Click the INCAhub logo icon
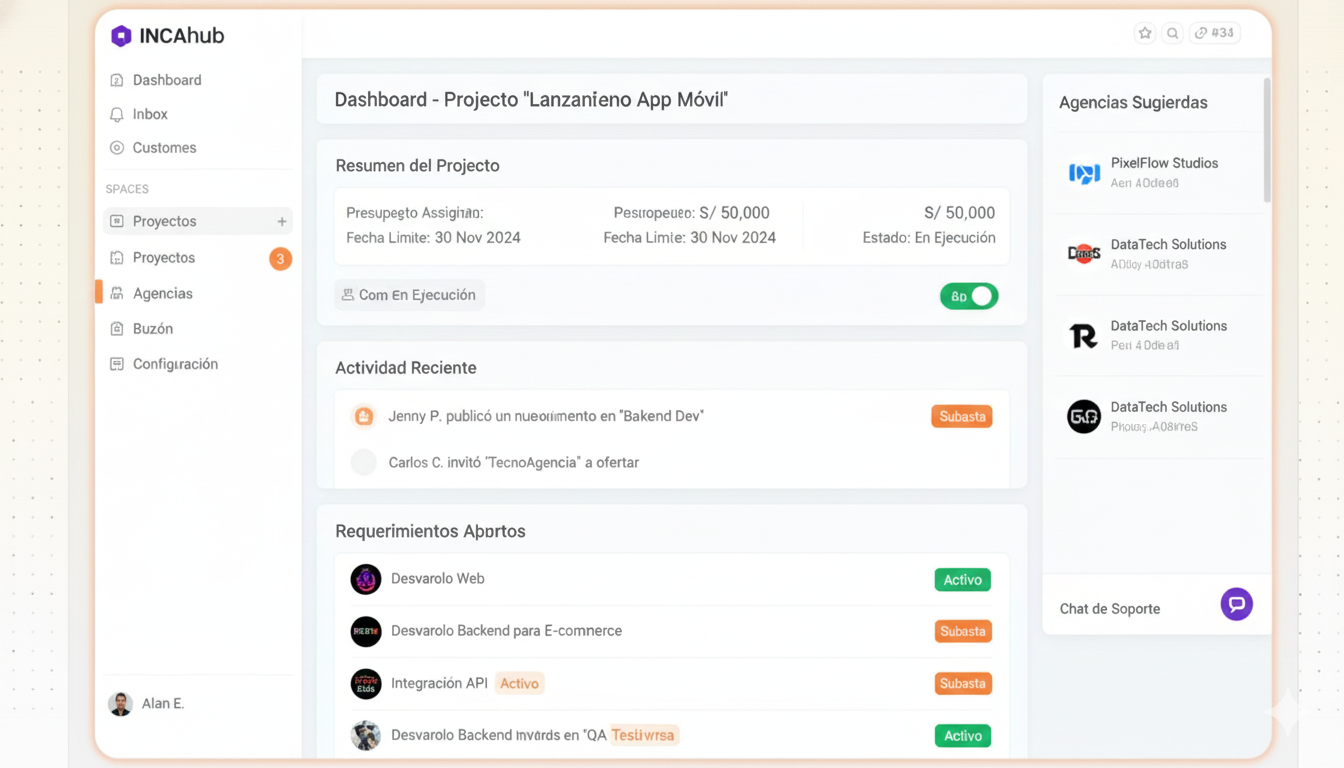The image size is (1344, 768). pyautogui.click(x=121, y=36)
